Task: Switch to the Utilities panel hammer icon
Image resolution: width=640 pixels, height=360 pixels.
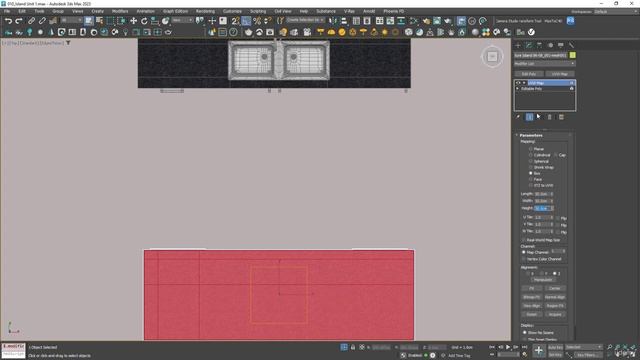Action: (x=571, y=45)
